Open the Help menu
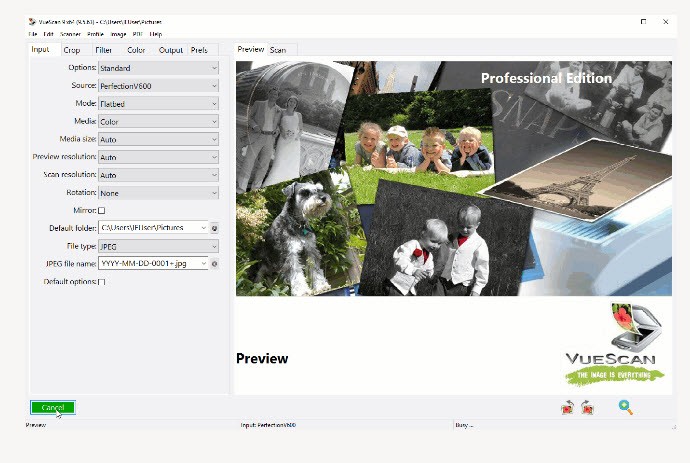 (156, 34)
